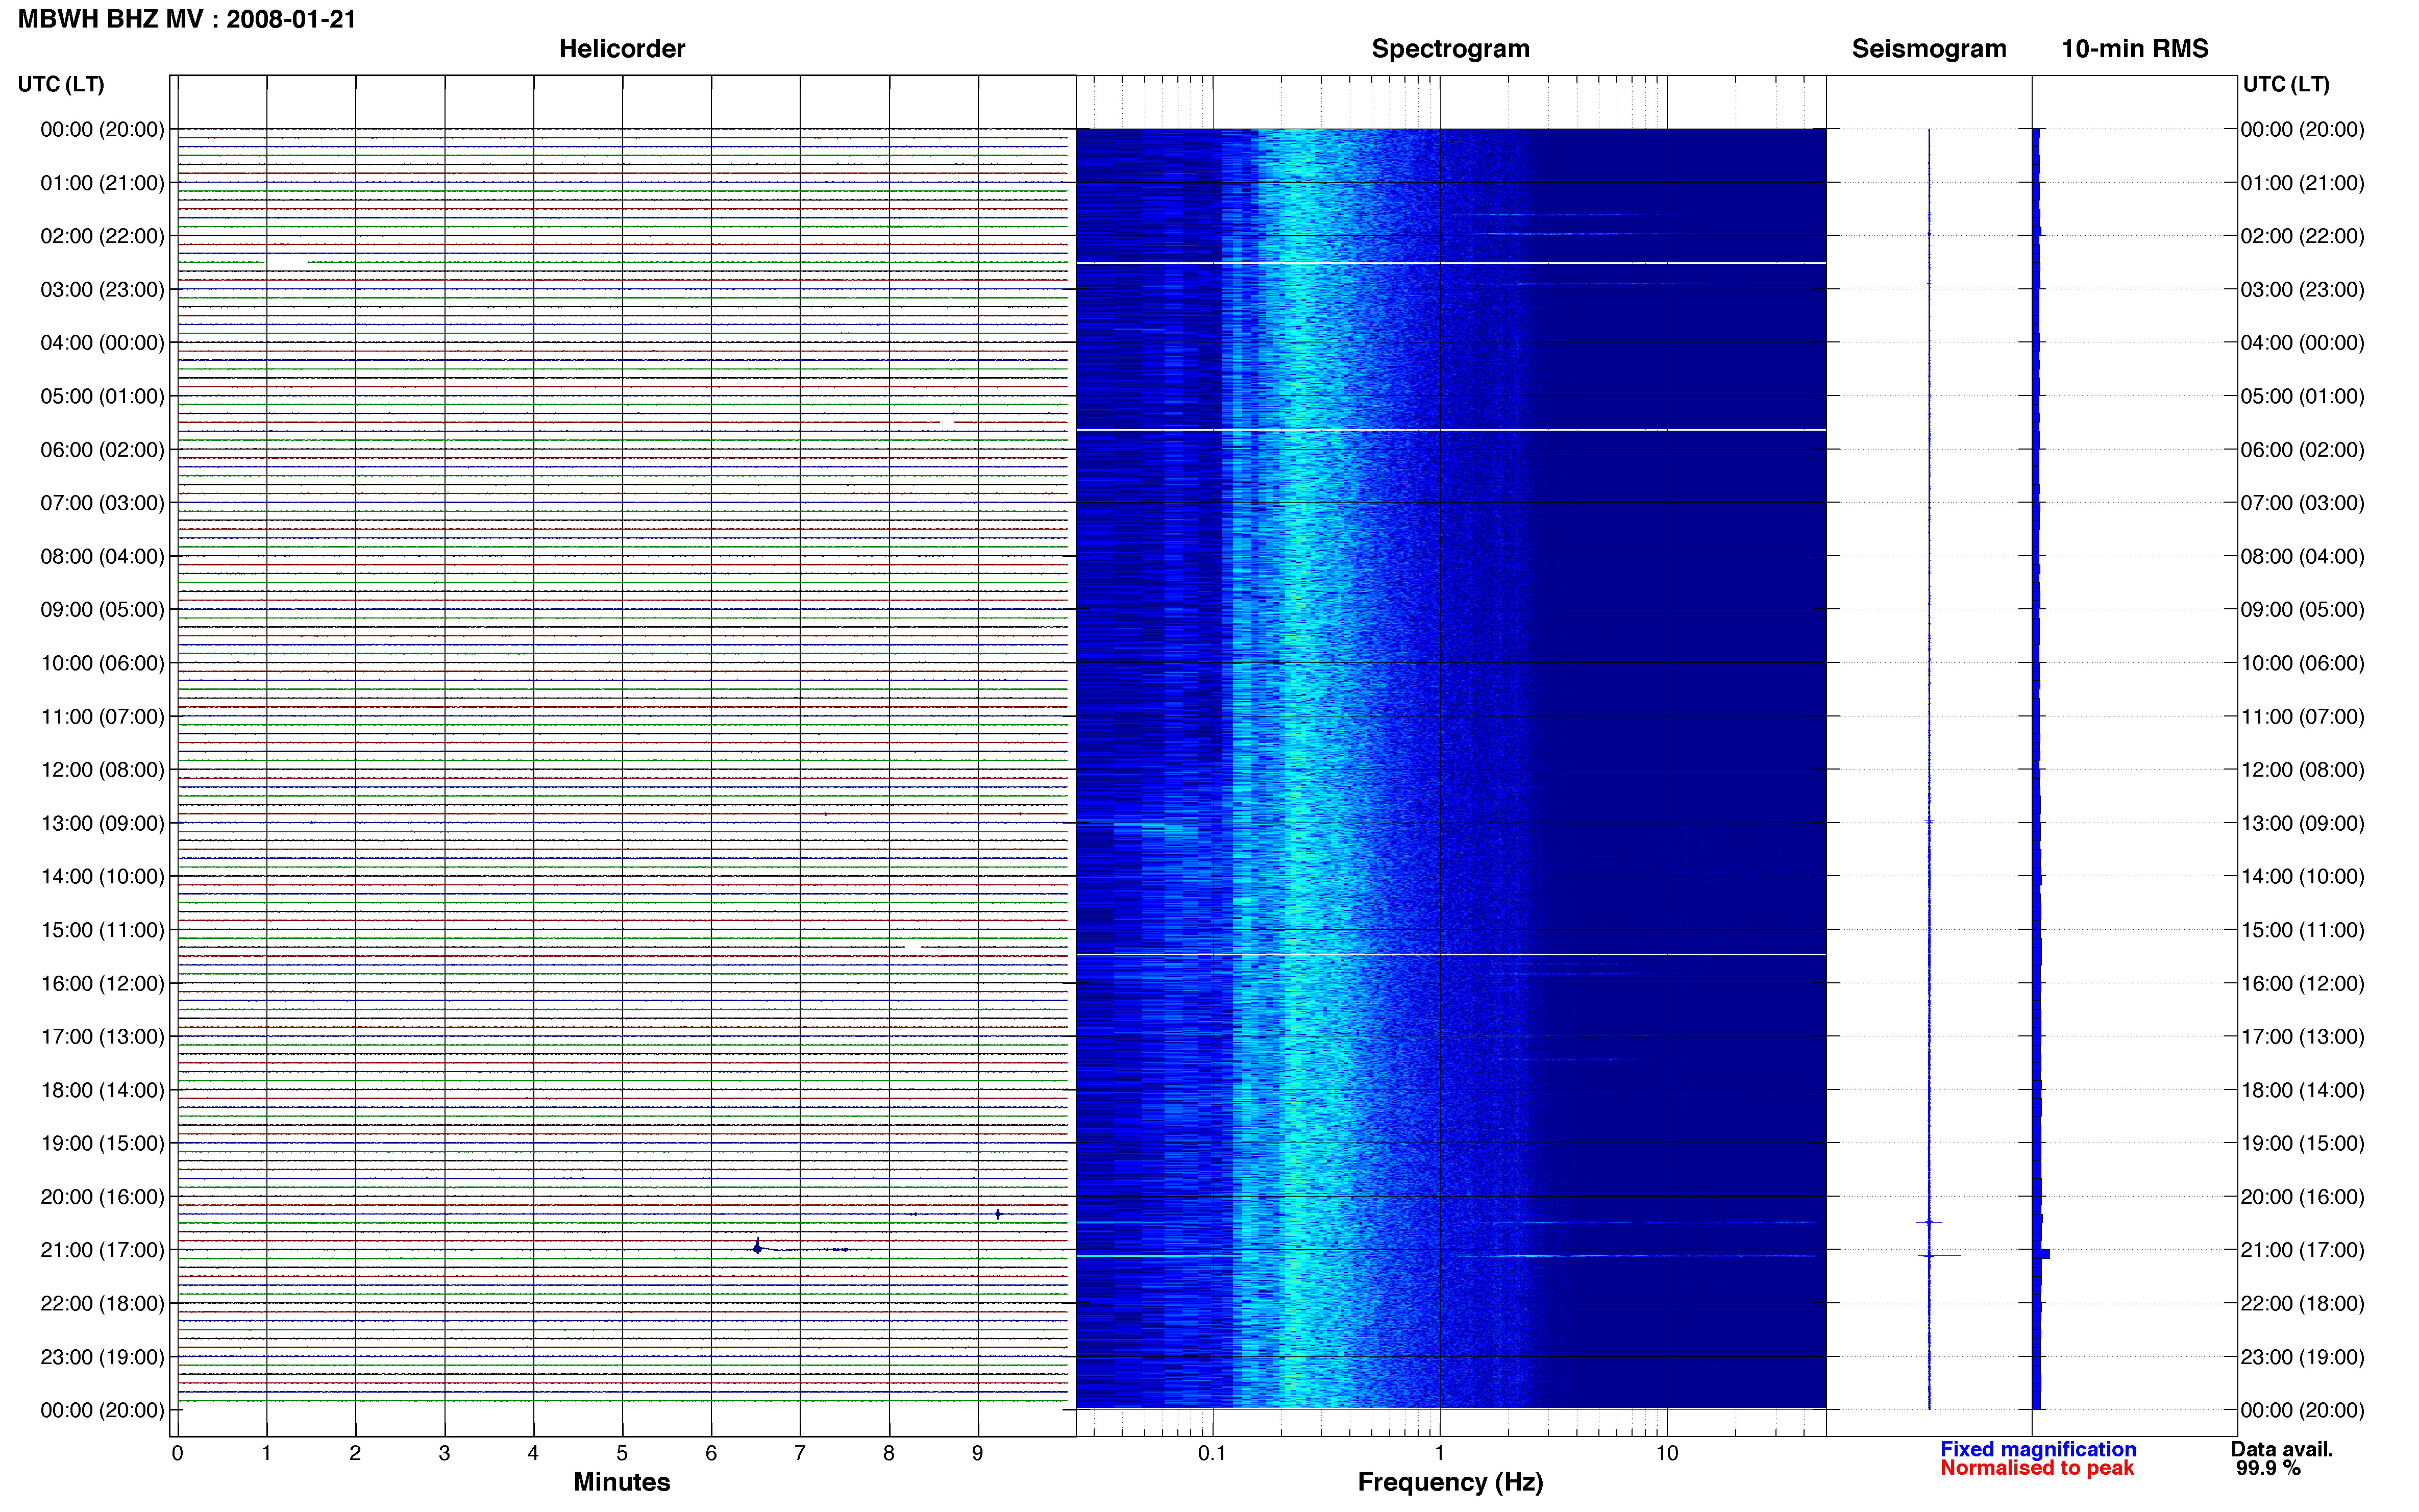Click the left 14:00 (10:00) time label

(102, 877)
